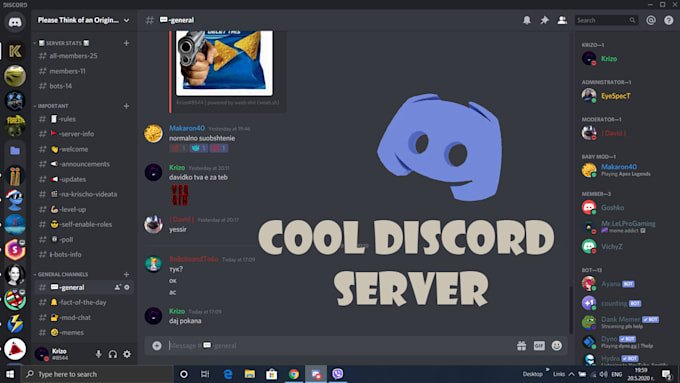
Task: Click Goshko in member list
Action: 612,208
